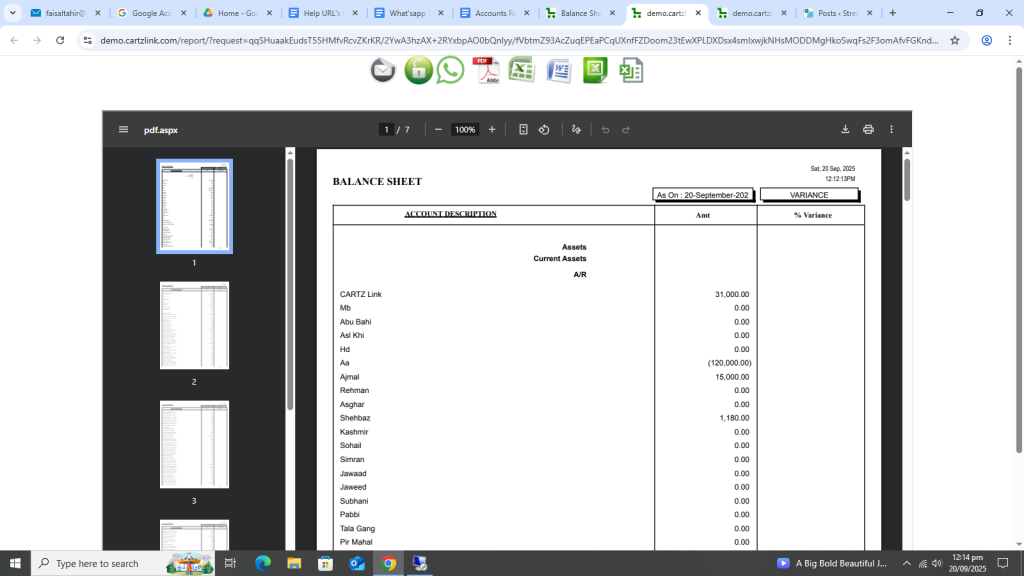Click the Shehbaz account name
The width and height of the screenshot is (1024, 576).
(x=355, y=418)
